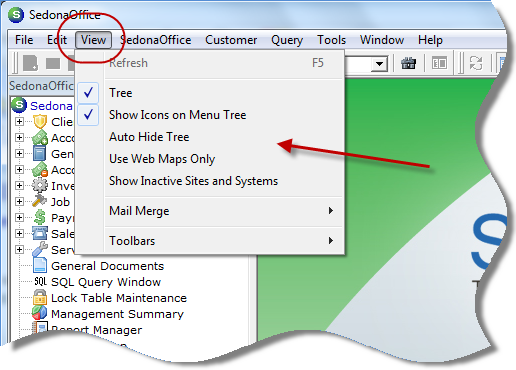The image size is (516, 370).
Task: Click the Sales telephone icon
Action: pyautogui.click(x=40, y=233)
